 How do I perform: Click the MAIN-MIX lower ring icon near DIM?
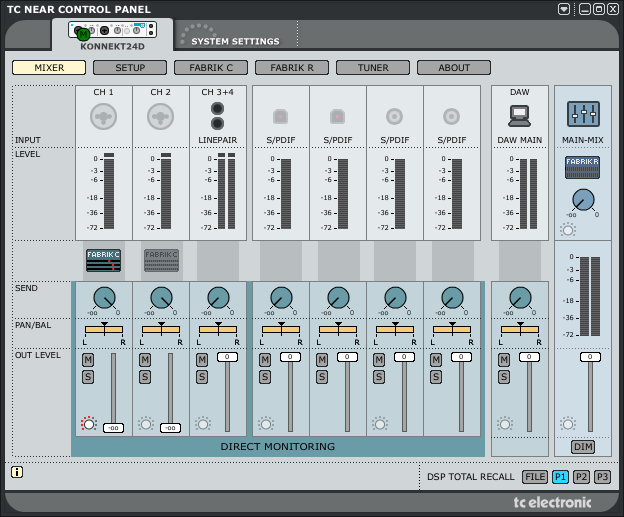(568, 424)
